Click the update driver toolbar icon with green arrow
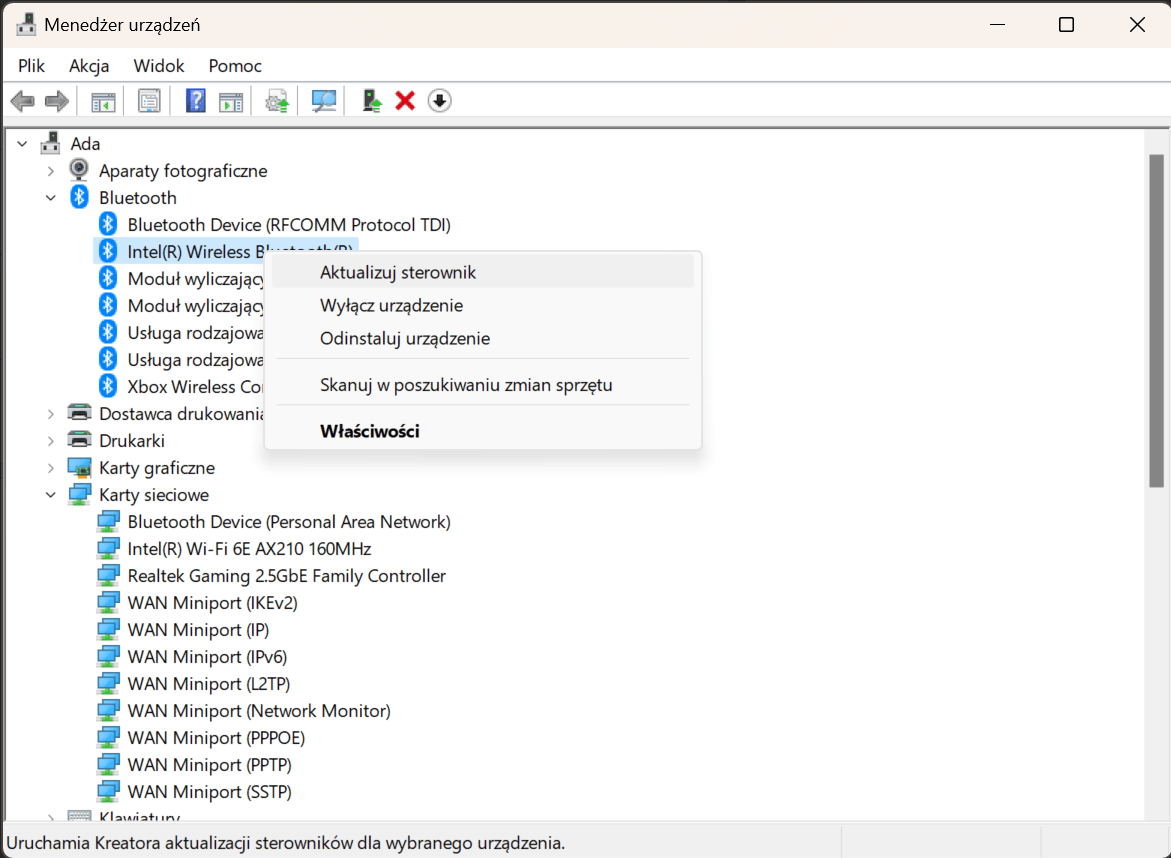1171x858 pixels. (x=372, y=101)
